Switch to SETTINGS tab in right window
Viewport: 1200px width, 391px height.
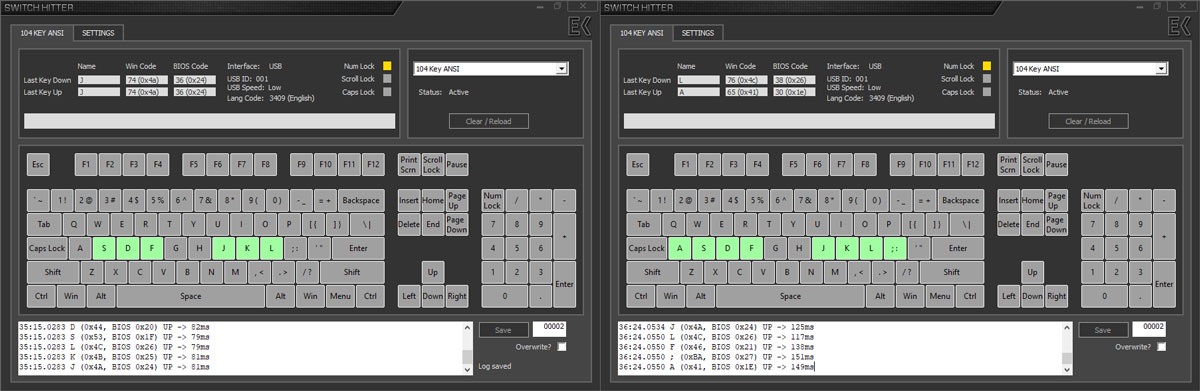click(x=698, y=33)
